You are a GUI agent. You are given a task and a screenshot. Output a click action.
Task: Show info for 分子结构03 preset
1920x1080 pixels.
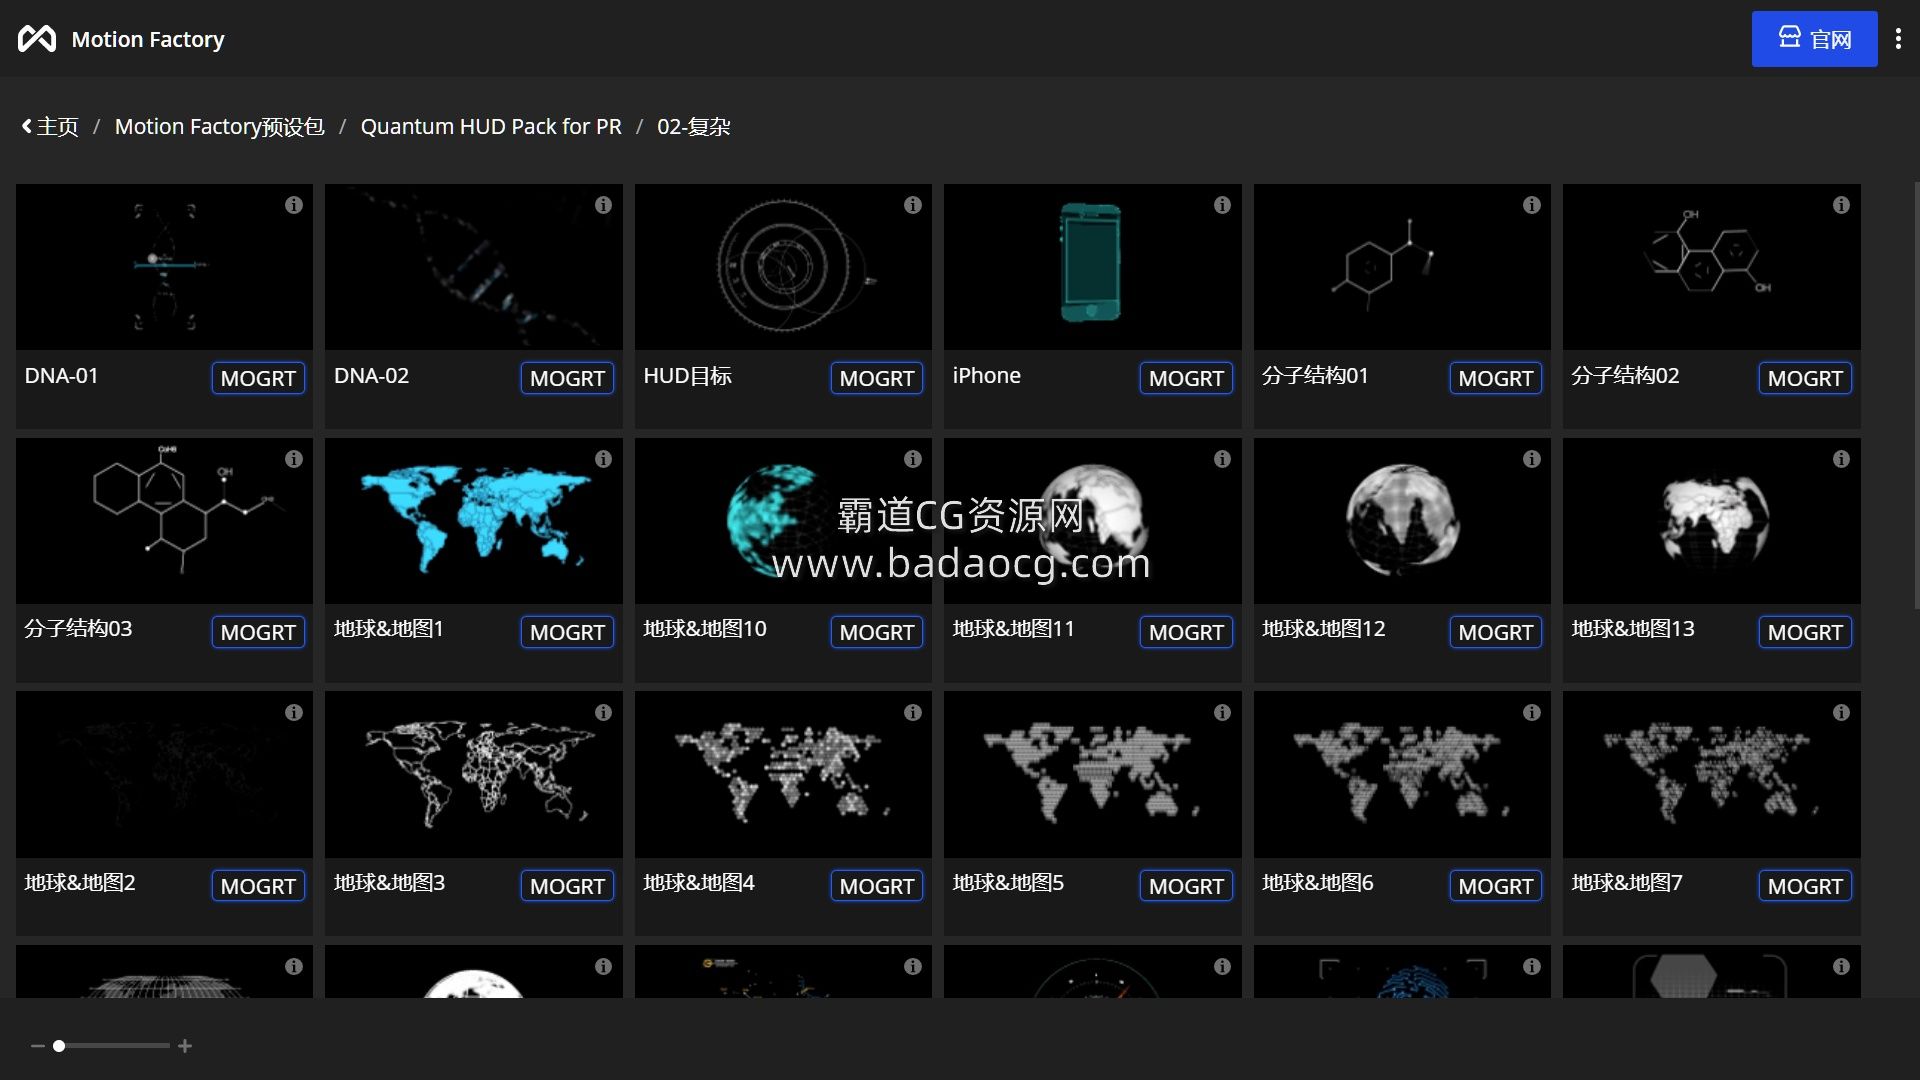[x=293, y=459]
